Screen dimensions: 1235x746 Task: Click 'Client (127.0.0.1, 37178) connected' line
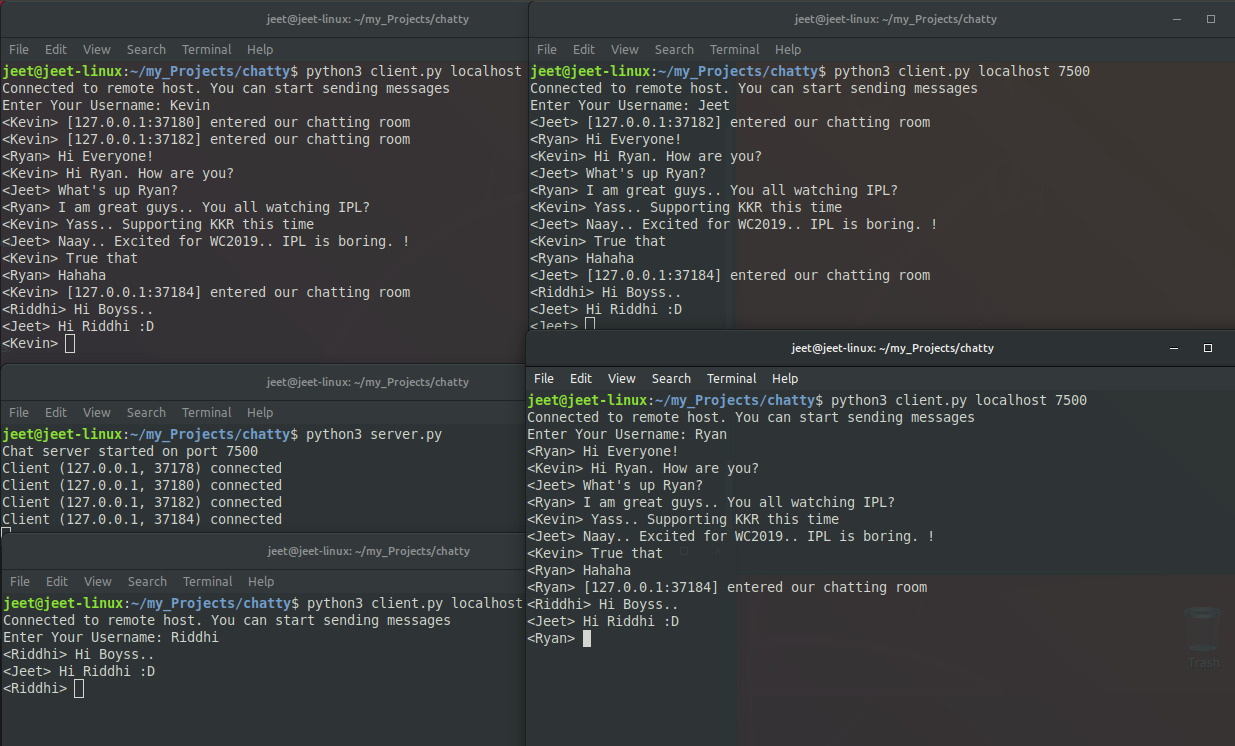142,468
